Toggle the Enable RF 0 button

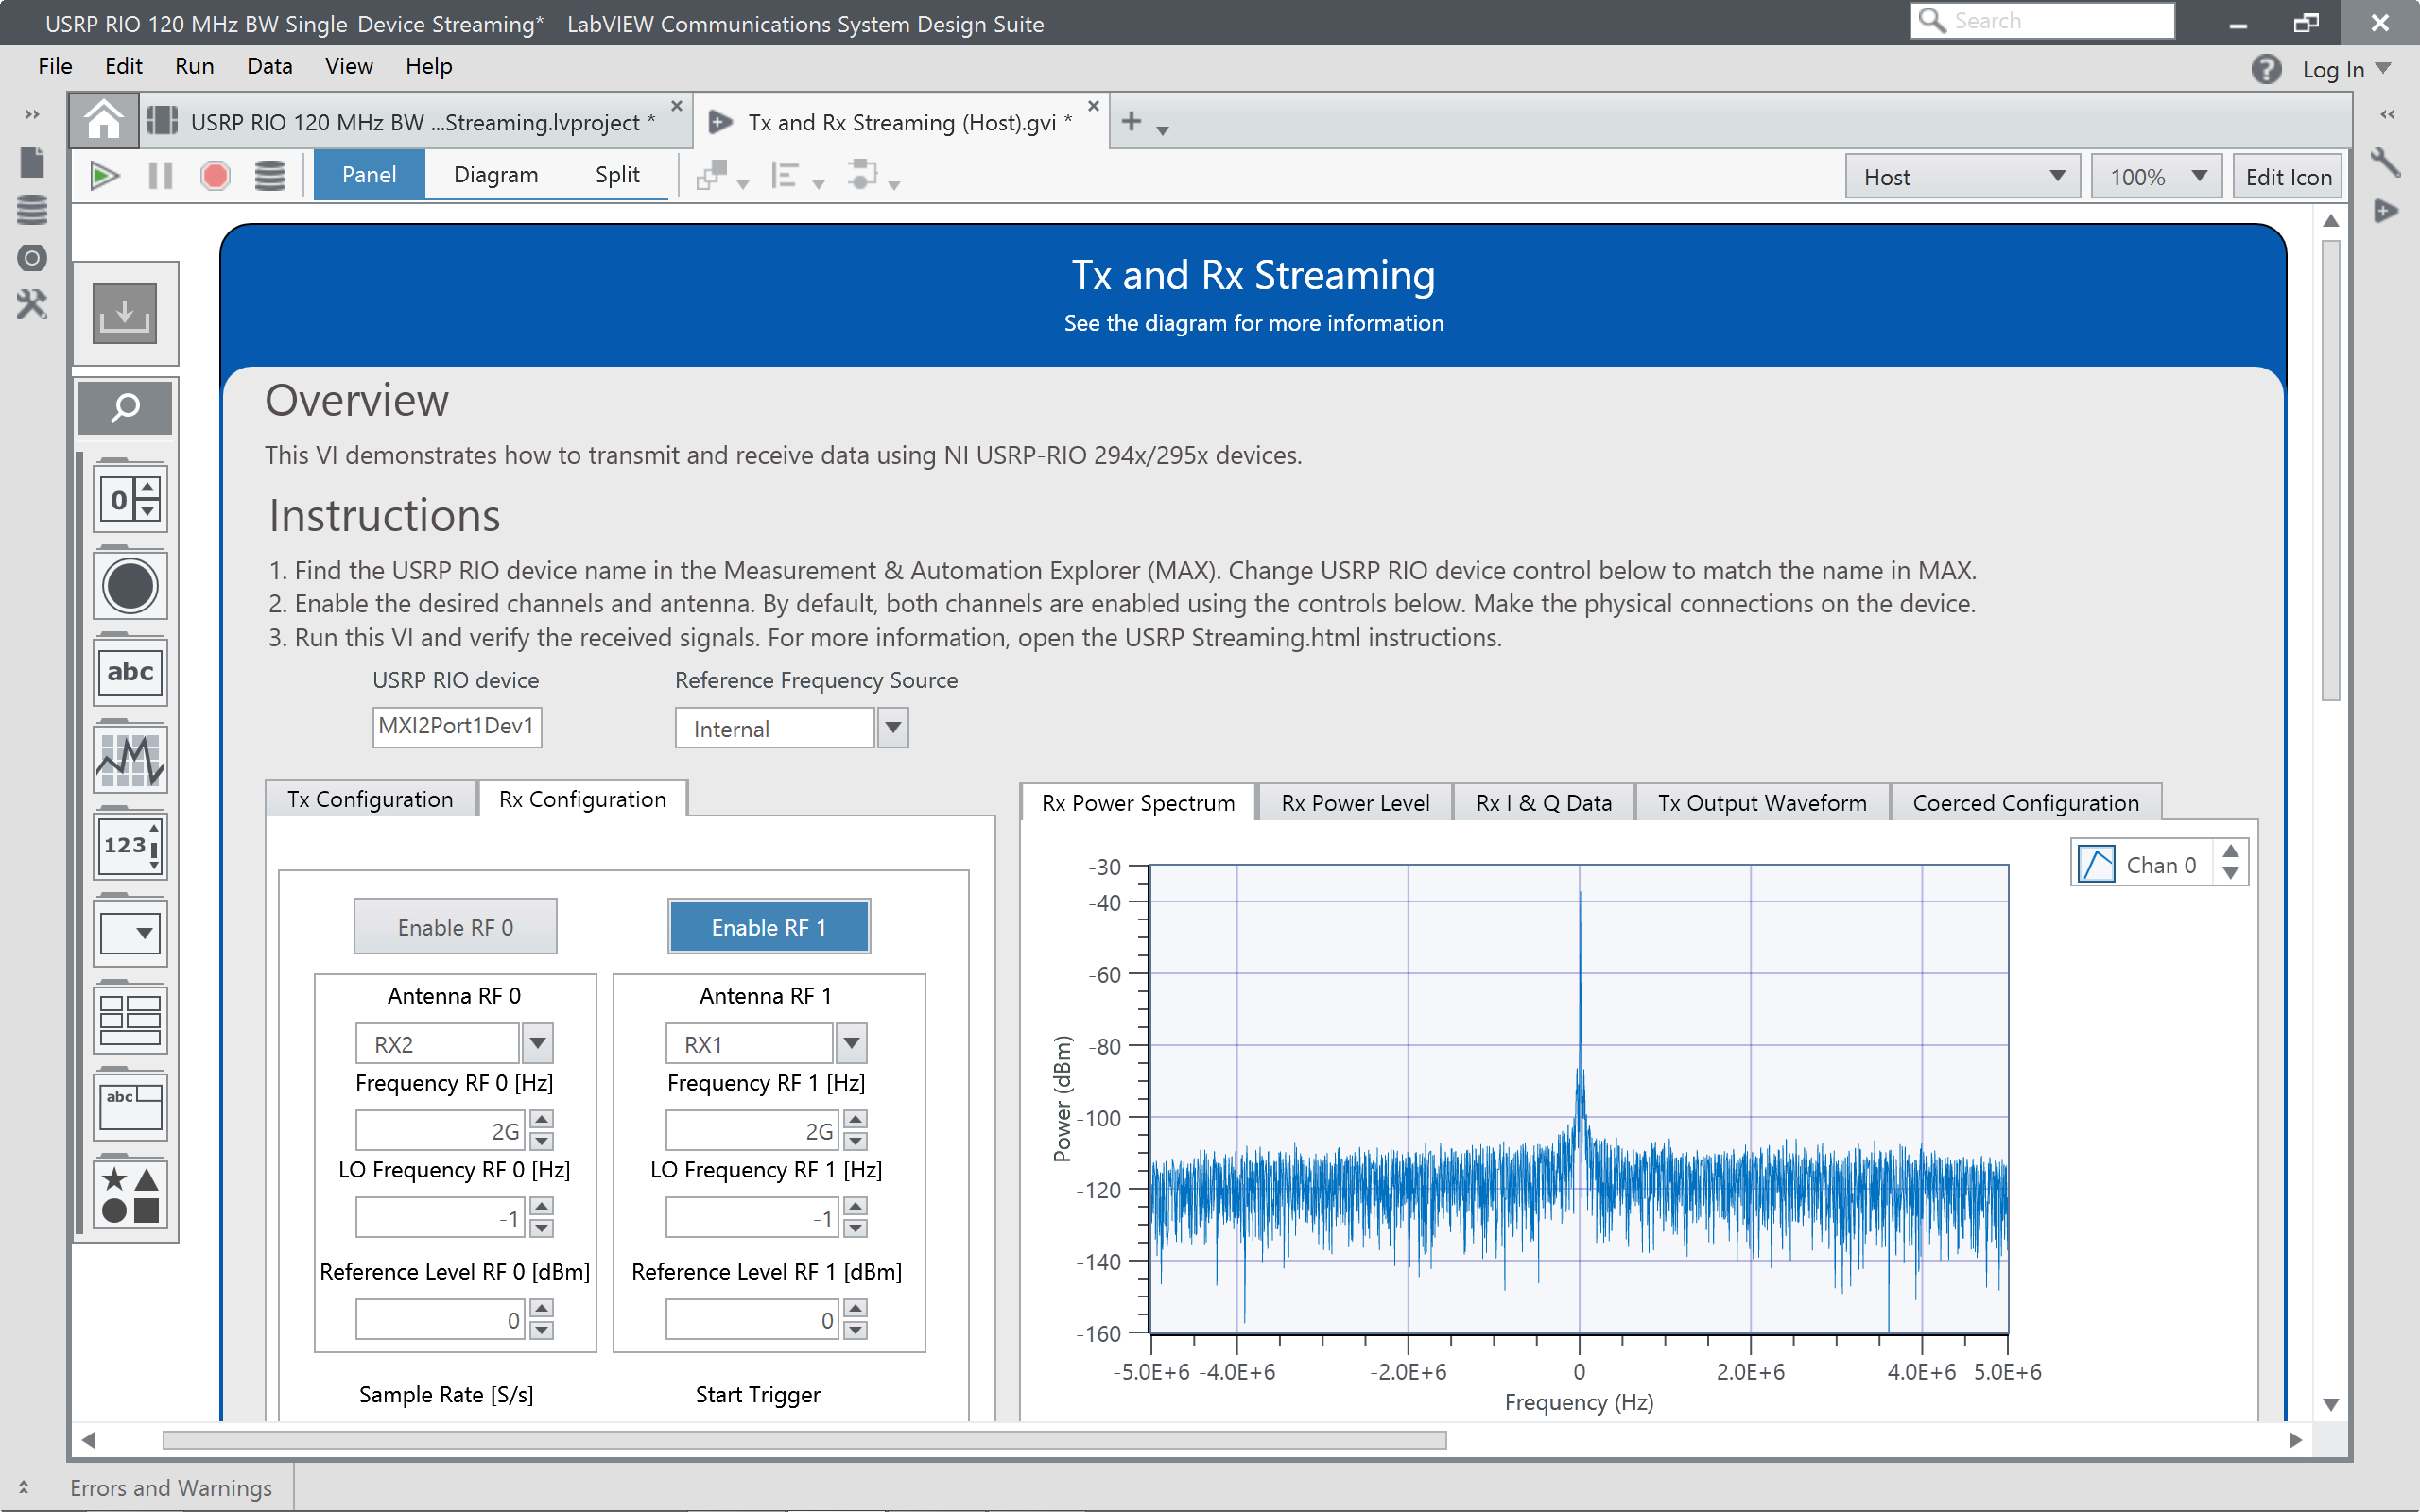point(455,927)
